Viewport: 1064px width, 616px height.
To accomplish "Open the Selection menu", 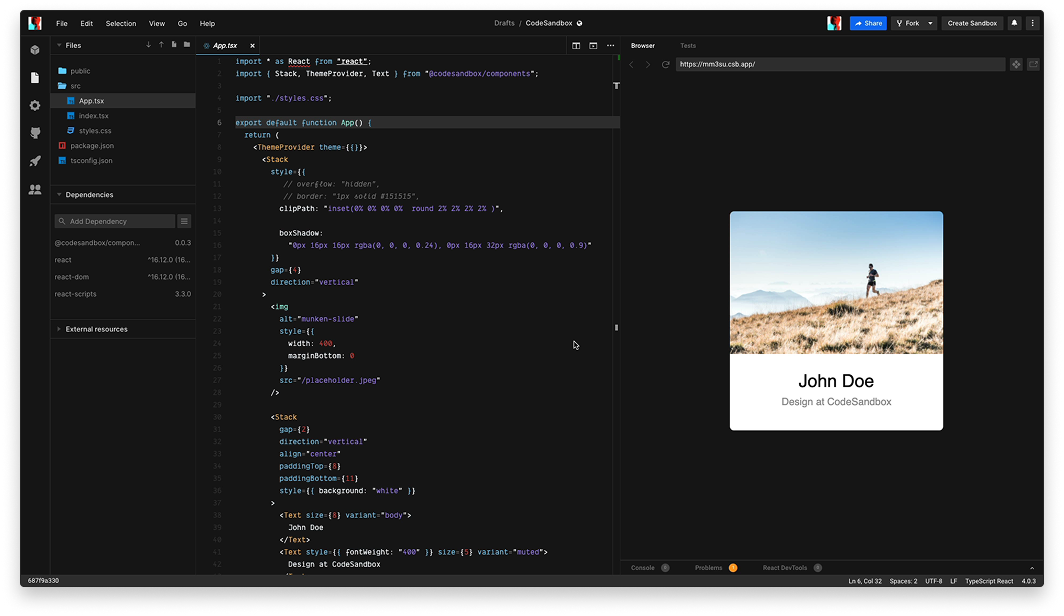I will tap(121, 23).
